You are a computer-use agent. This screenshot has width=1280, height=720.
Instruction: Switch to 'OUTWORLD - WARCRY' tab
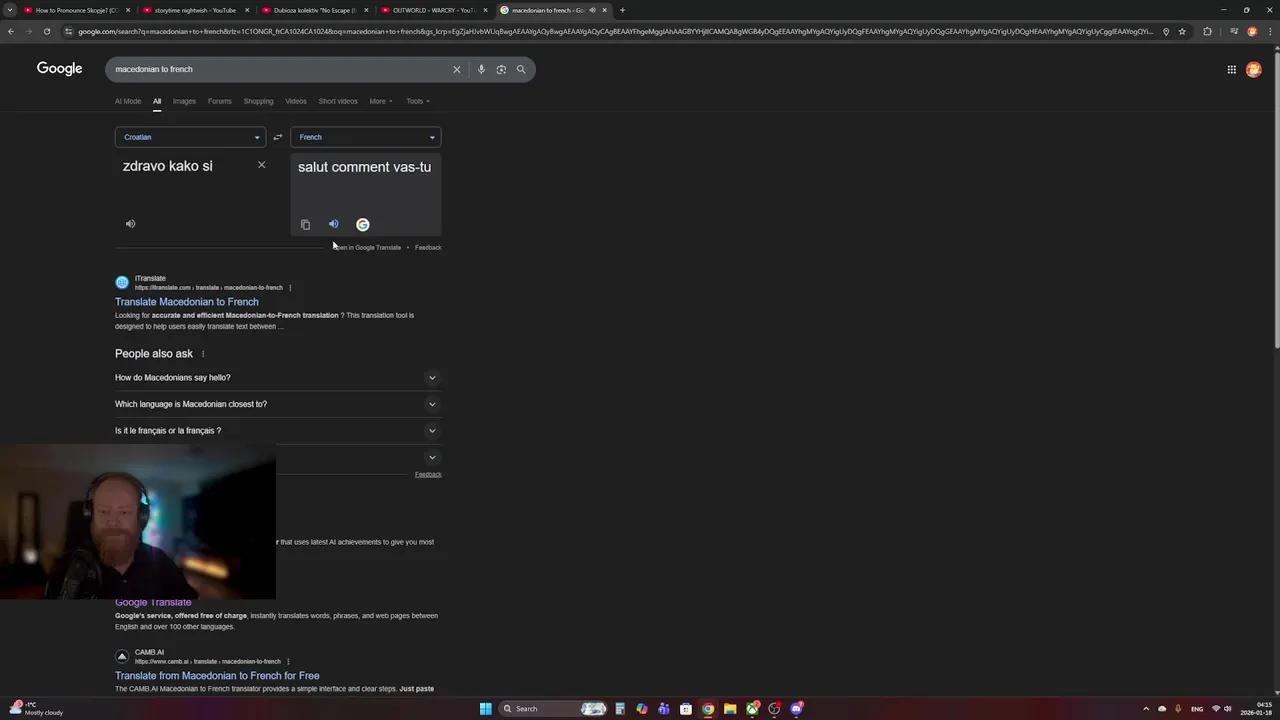(433, 10)
